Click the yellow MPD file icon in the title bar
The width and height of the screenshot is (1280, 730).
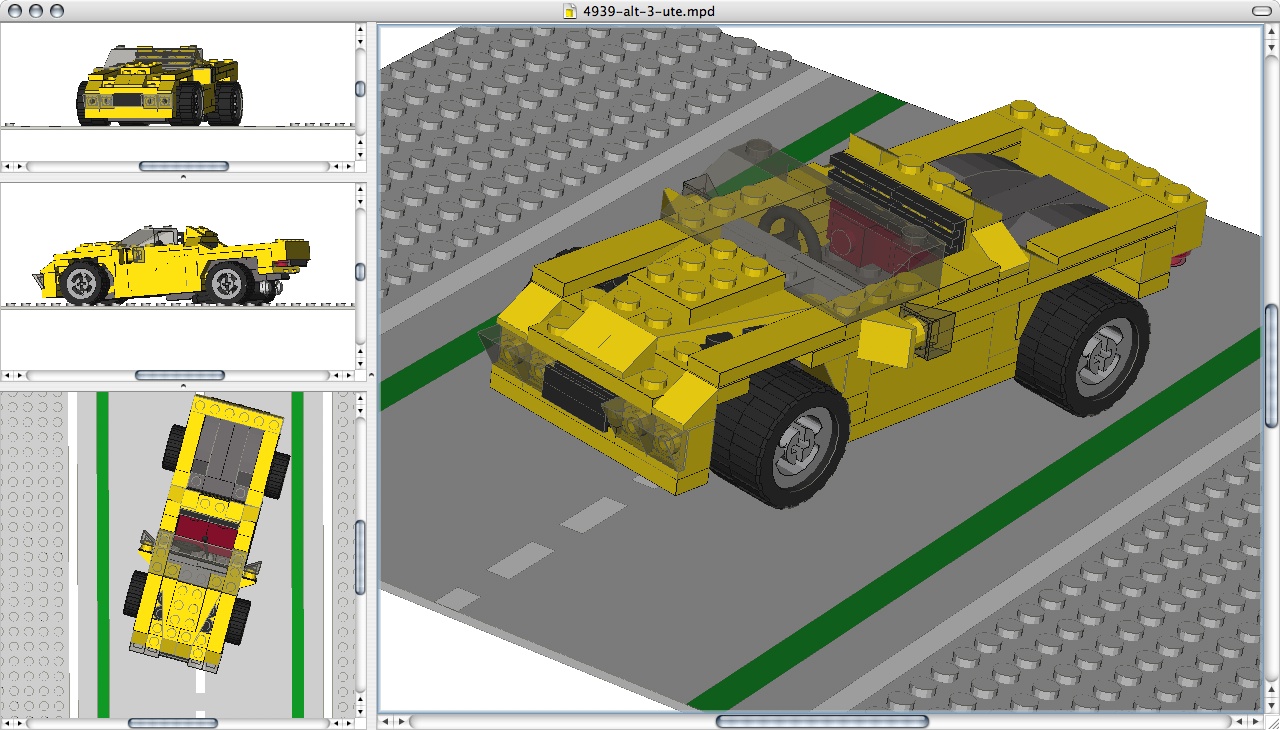tap(570, 12)
